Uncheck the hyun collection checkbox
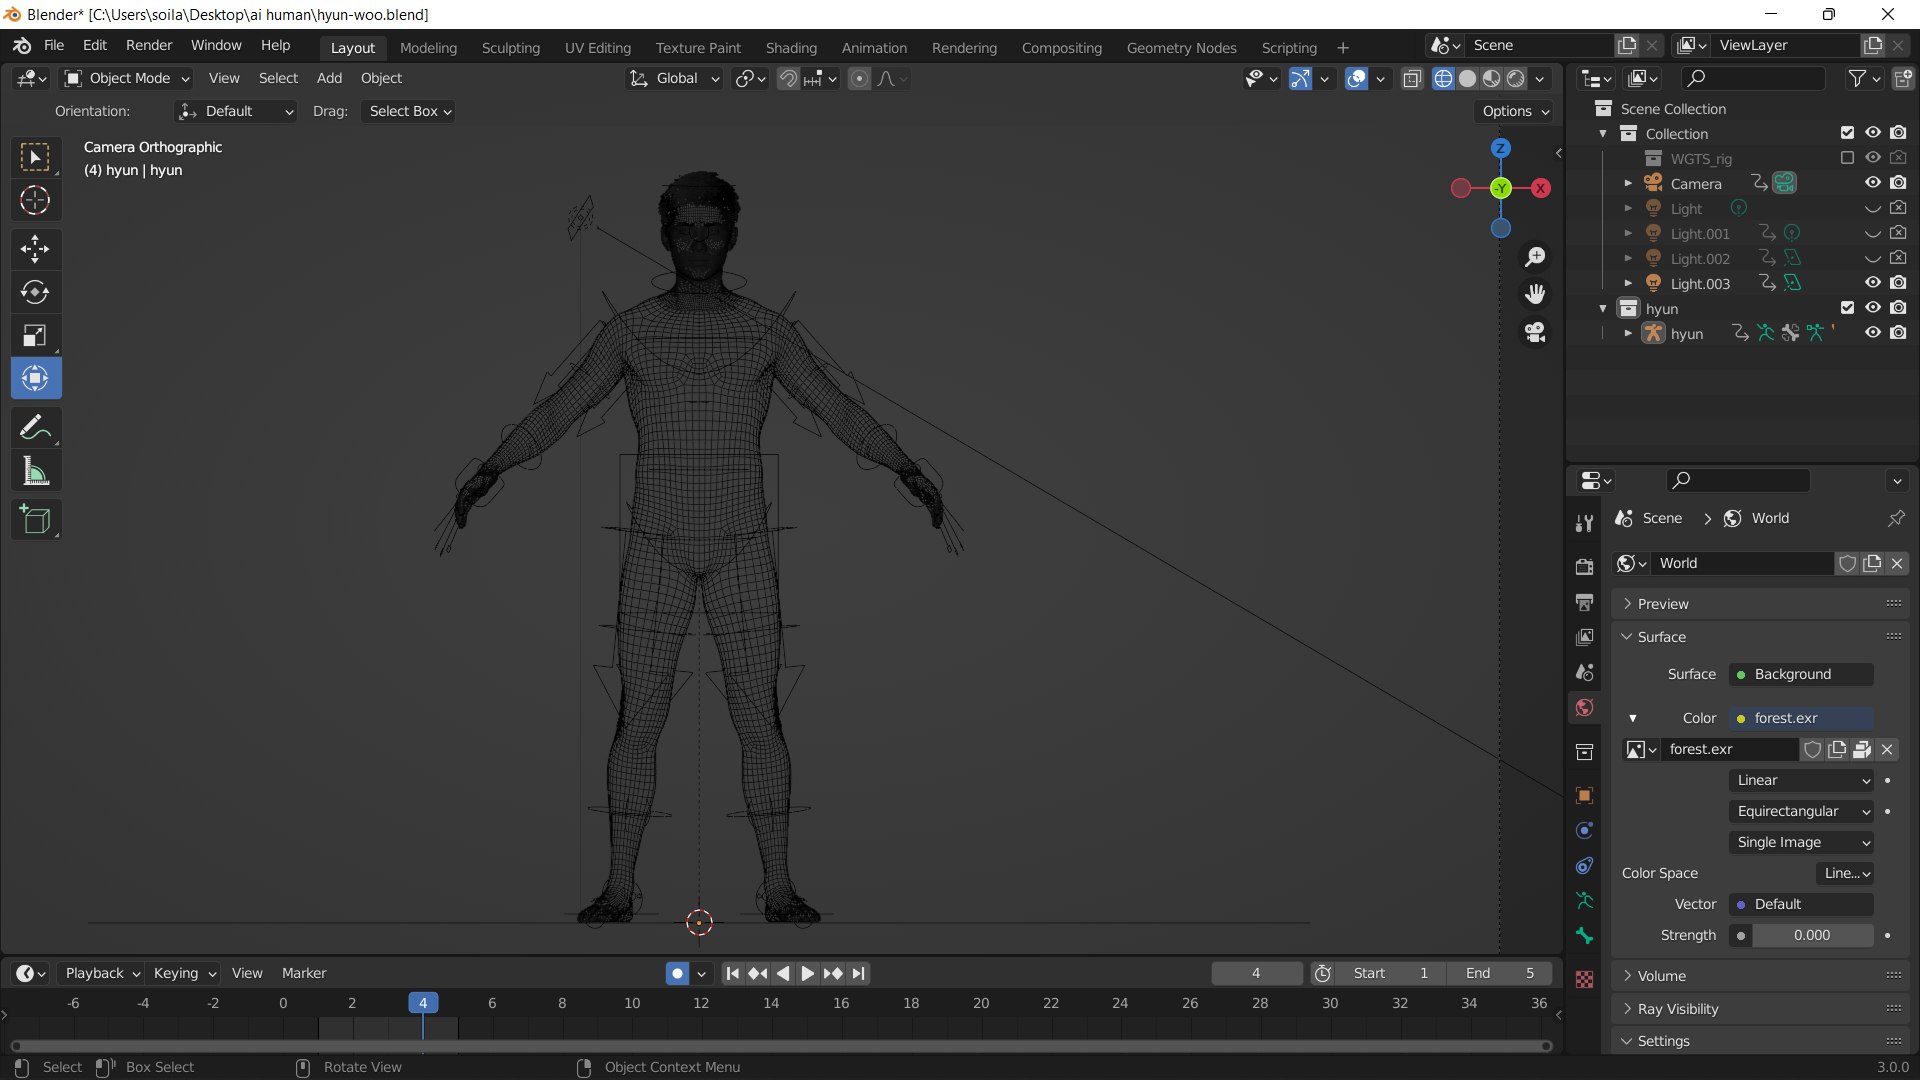Image resolution: width=1920 pixels, height=1080 pixels. [x=1847, y=308]
